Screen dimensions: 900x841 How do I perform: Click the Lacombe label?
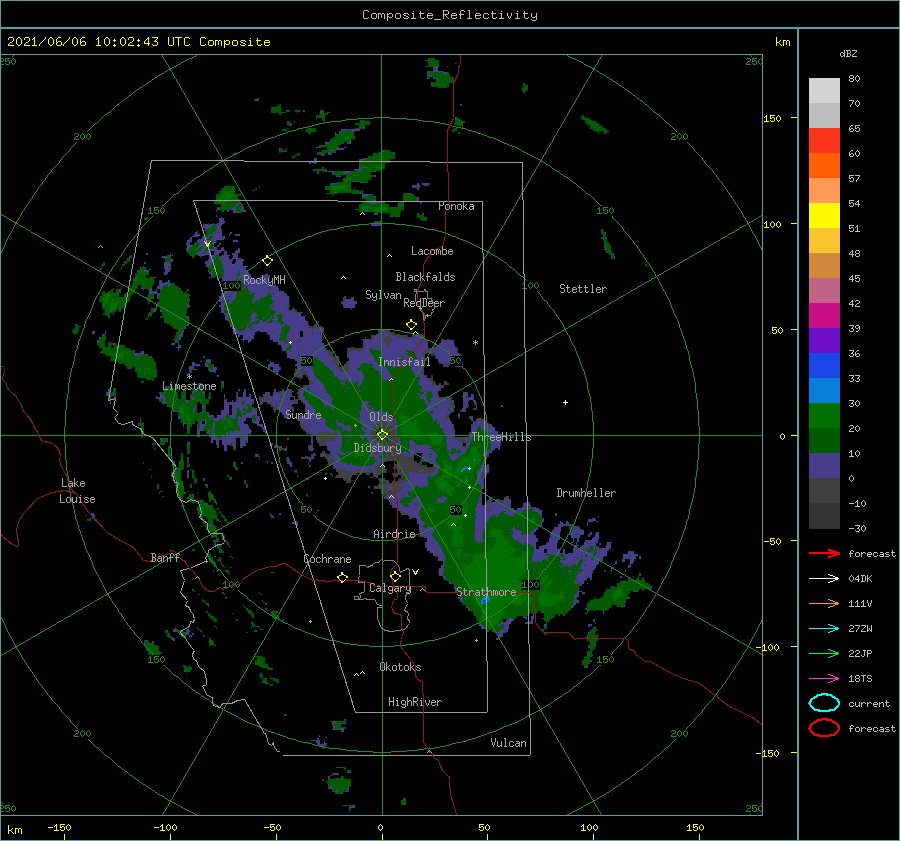tap(432, 251)
